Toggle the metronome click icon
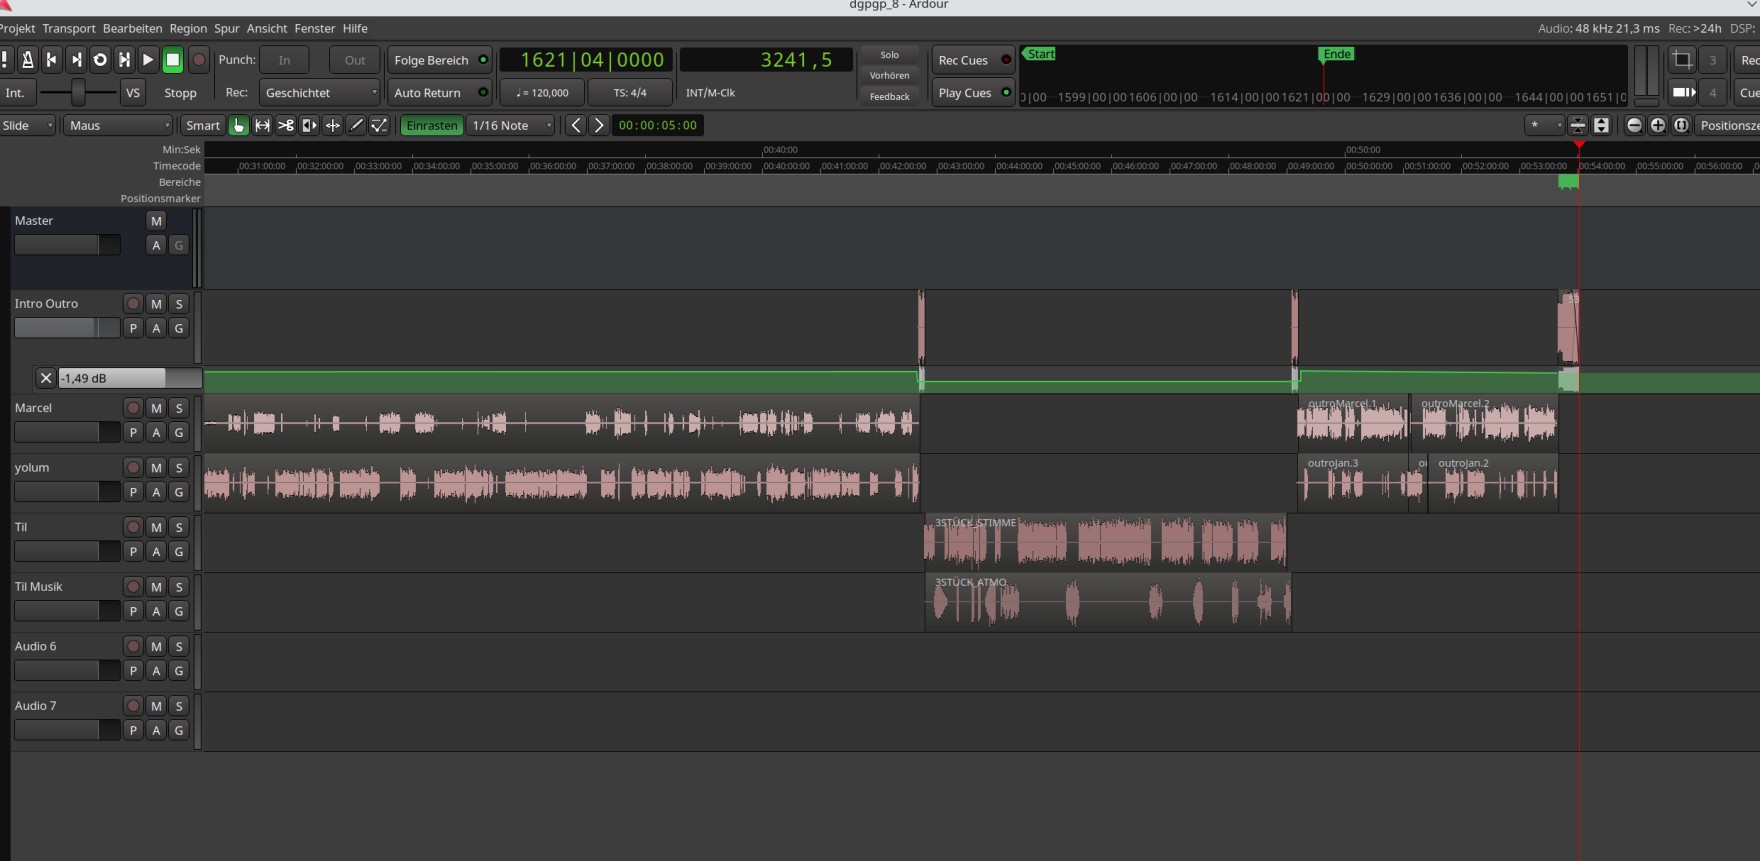The height and width of the screenshot is (861, 1760). tap(27, 60)
